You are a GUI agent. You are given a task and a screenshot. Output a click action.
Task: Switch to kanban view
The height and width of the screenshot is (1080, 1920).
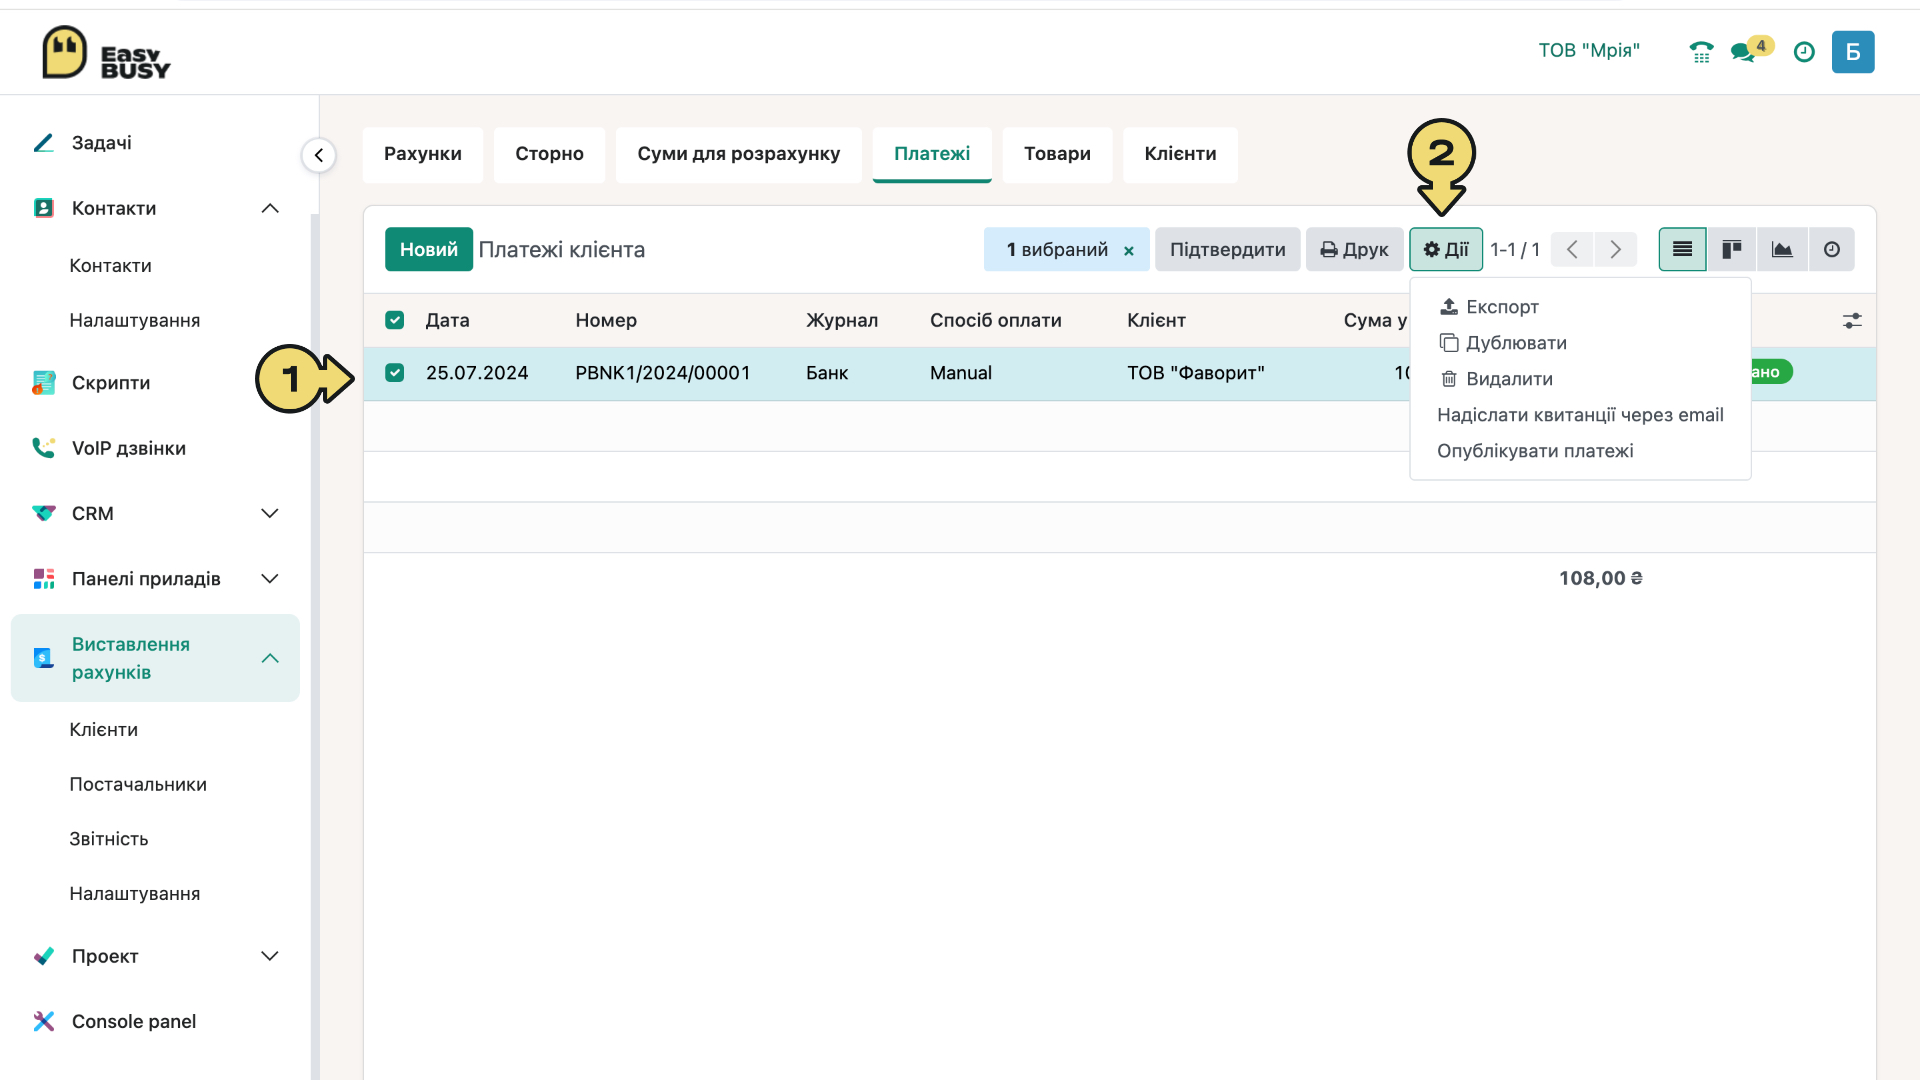click(x=1732, y=249)
